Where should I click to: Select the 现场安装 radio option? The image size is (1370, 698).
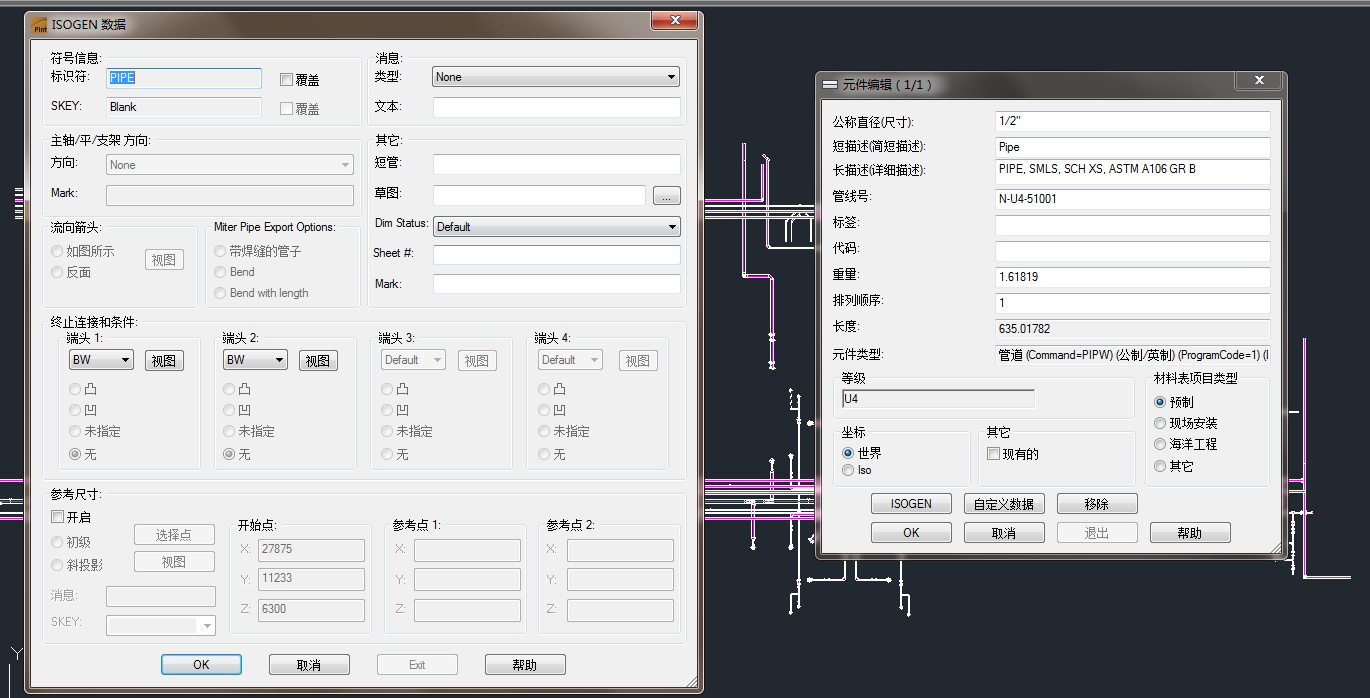1160,423
